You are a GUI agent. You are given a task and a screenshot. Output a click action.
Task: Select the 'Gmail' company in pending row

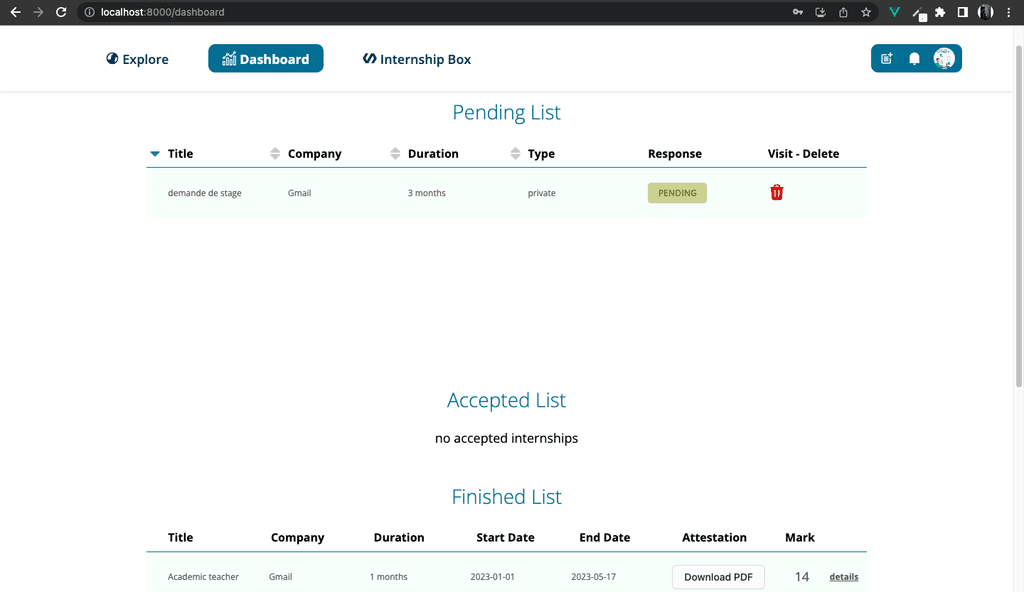(x=300, y=193)
